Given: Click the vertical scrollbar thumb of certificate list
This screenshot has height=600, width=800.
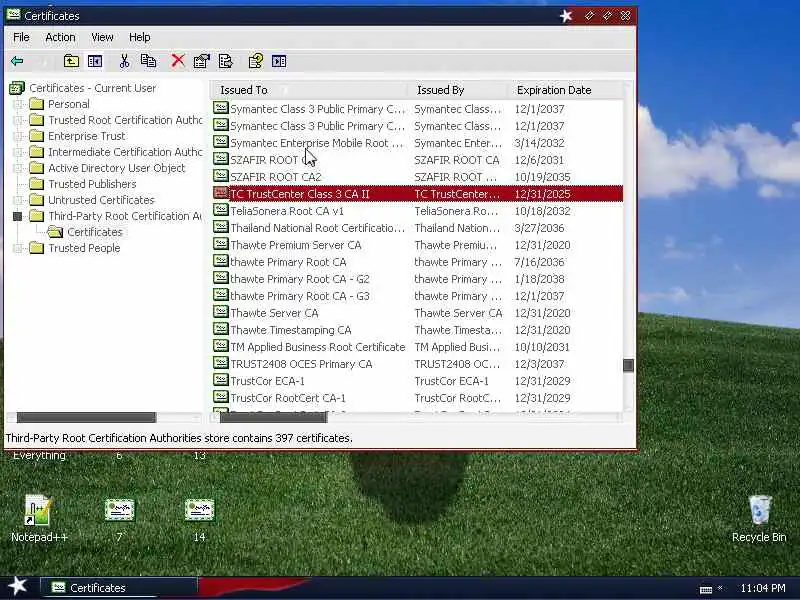Looking at the screenshot, I should click(629, 365).
